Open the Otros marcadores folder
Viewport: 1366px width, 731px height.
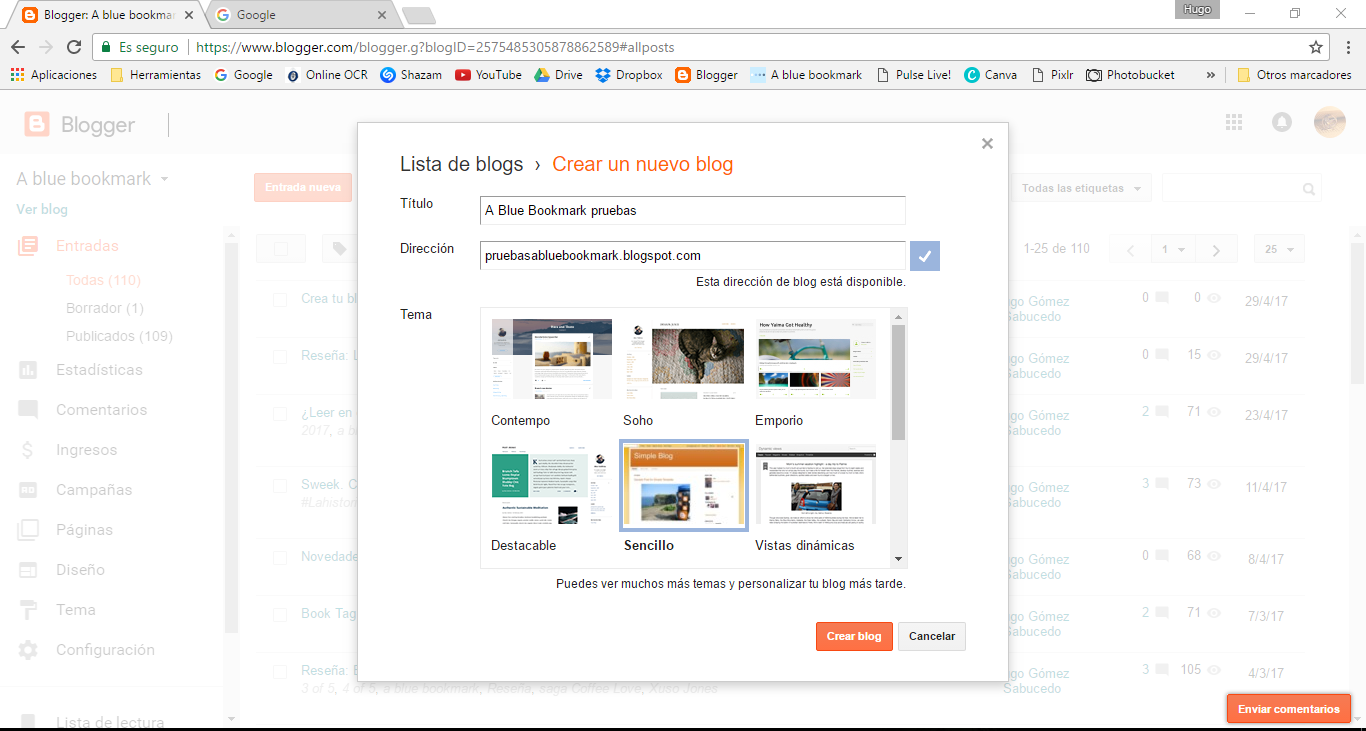coord(1294,75)
